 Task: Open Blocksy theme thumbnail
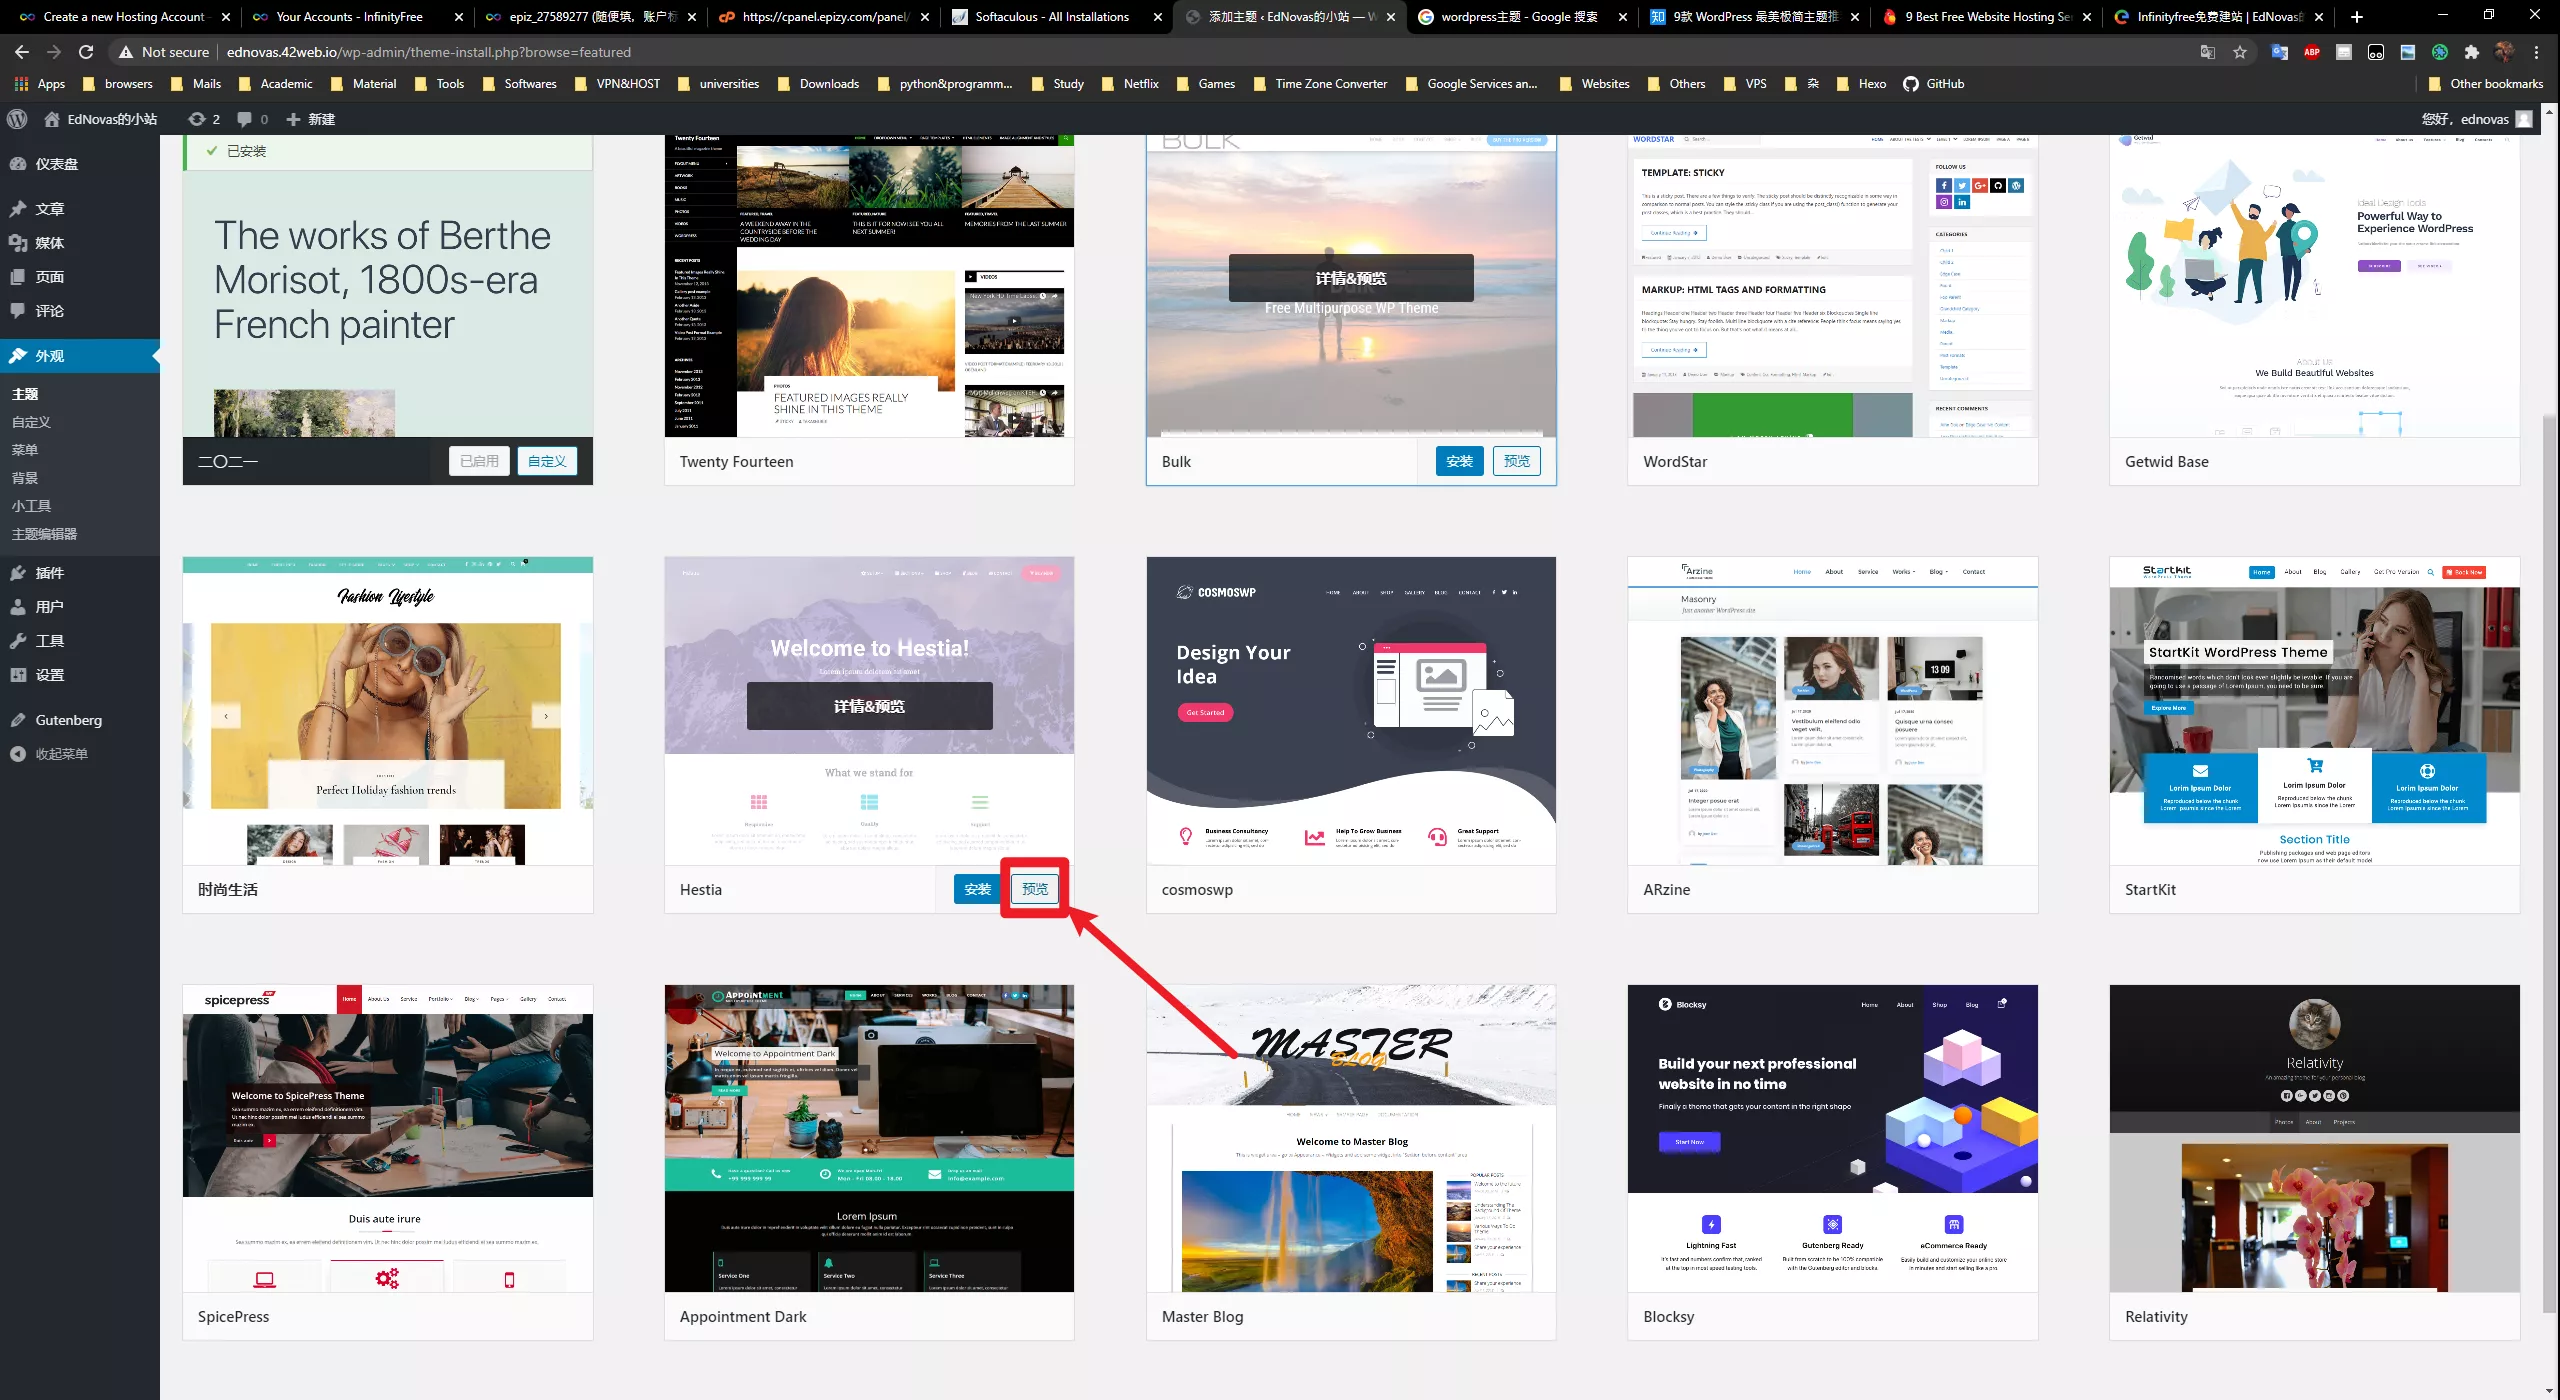(x=1832, y=1138)
